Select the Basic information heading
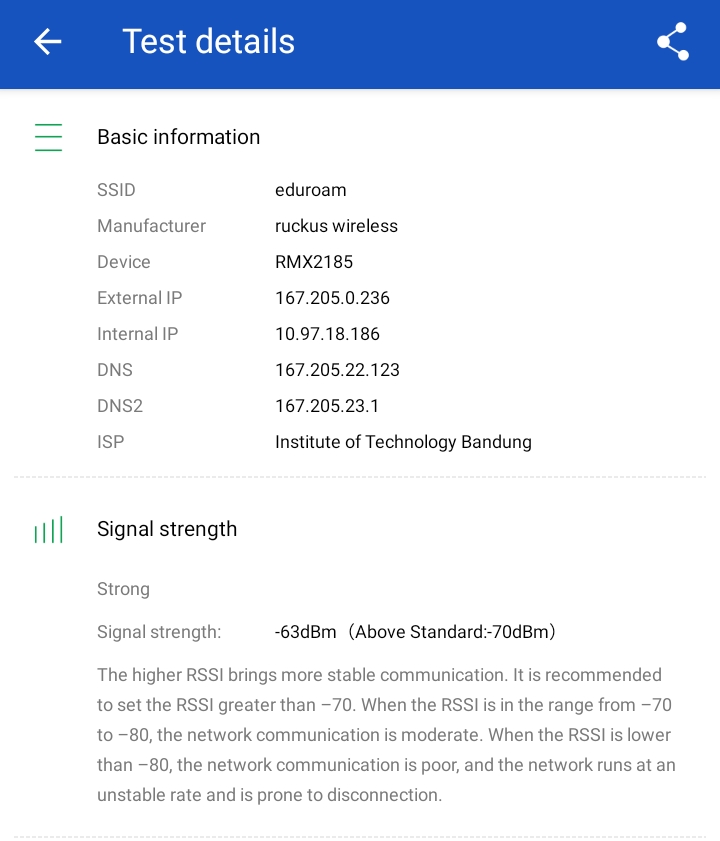 (x=178, y=137)
